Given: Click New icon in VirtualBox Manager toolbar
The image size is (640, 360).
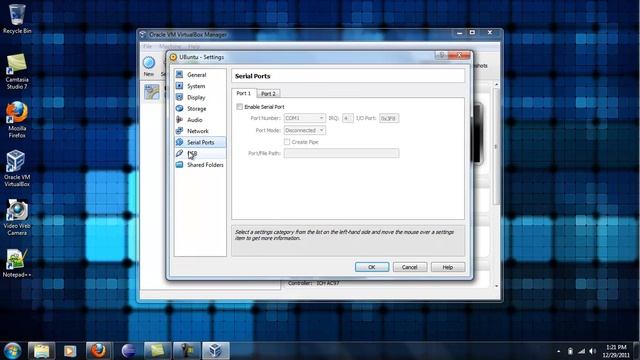Looking at the screenshot, I should point(149,66).
